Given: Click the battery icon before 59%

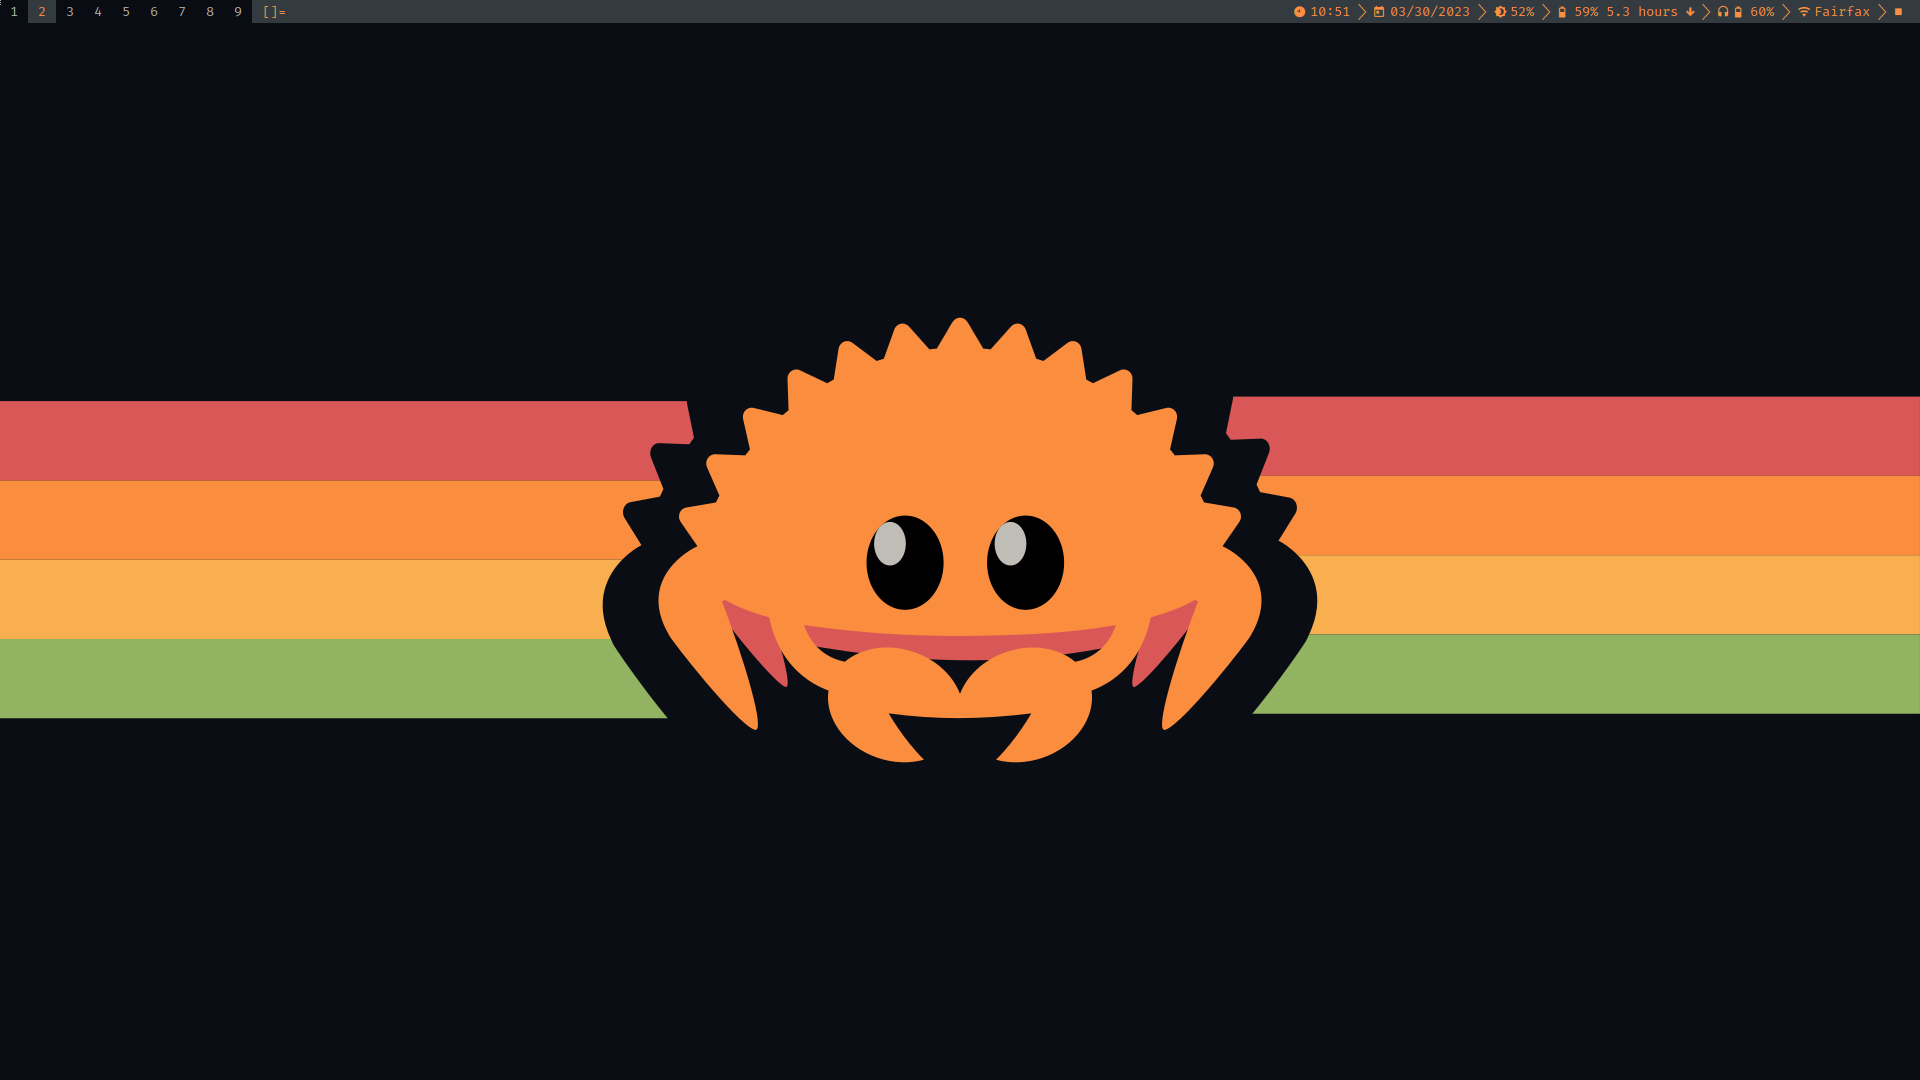Looking at the screenshot, I should 1562,12.
